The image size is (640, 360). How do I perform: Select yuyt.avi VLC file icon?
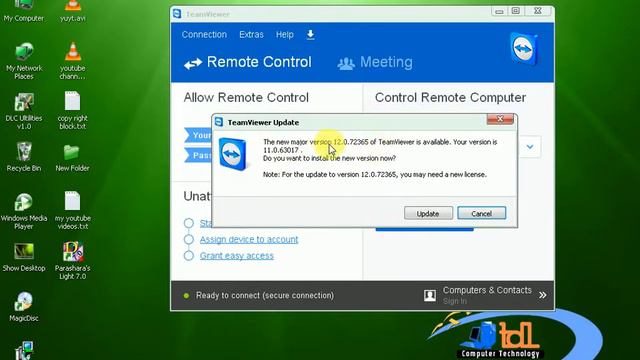point(73,11)
